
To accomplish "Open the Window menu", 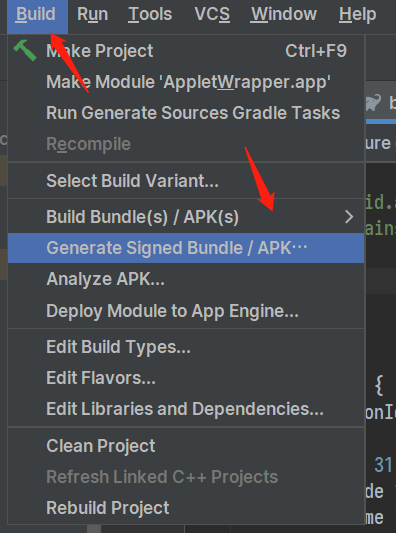I will pyautogui.click(x=283, y=14).
